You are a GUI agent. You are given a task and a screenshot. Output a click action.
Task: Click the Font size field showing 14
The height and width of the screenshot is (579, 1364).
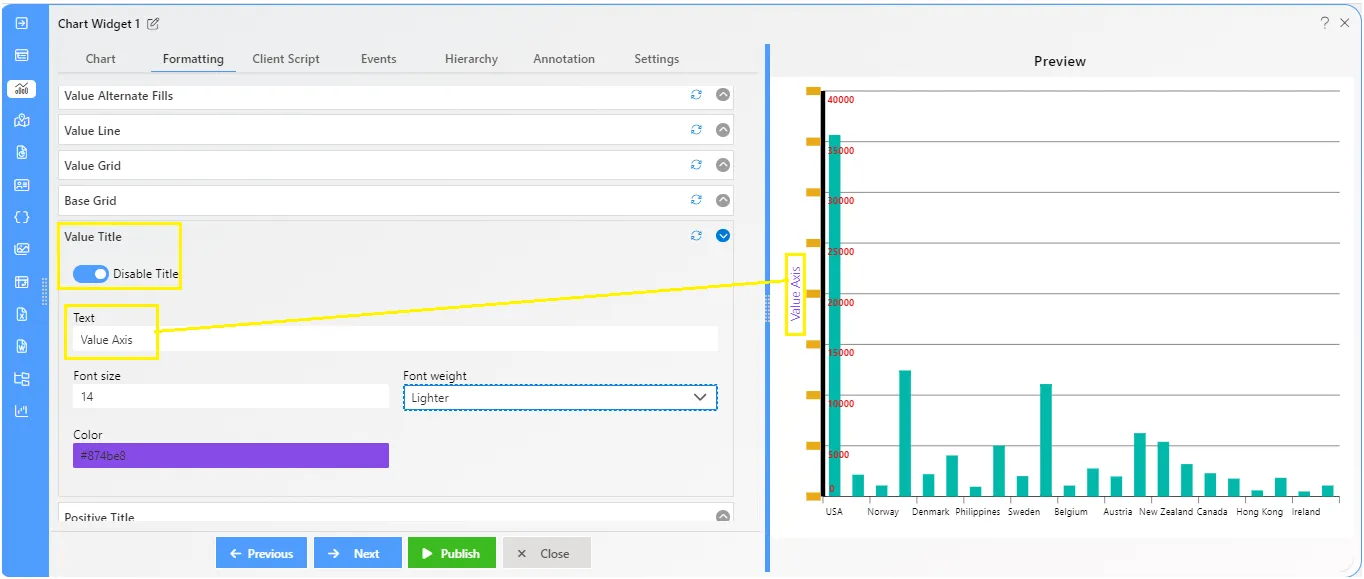[x=231, y=397]
